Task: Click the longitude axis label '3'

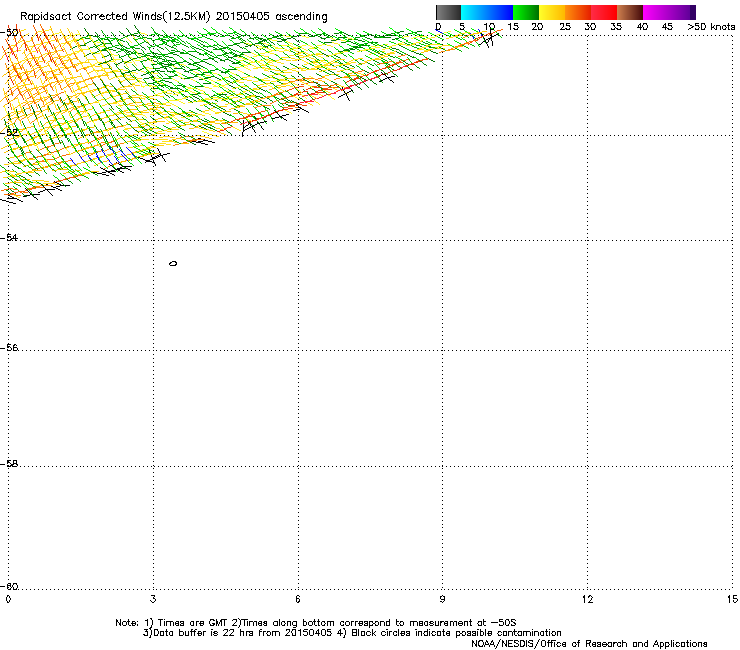Action: pyautogui.click(x=153, y=599)
